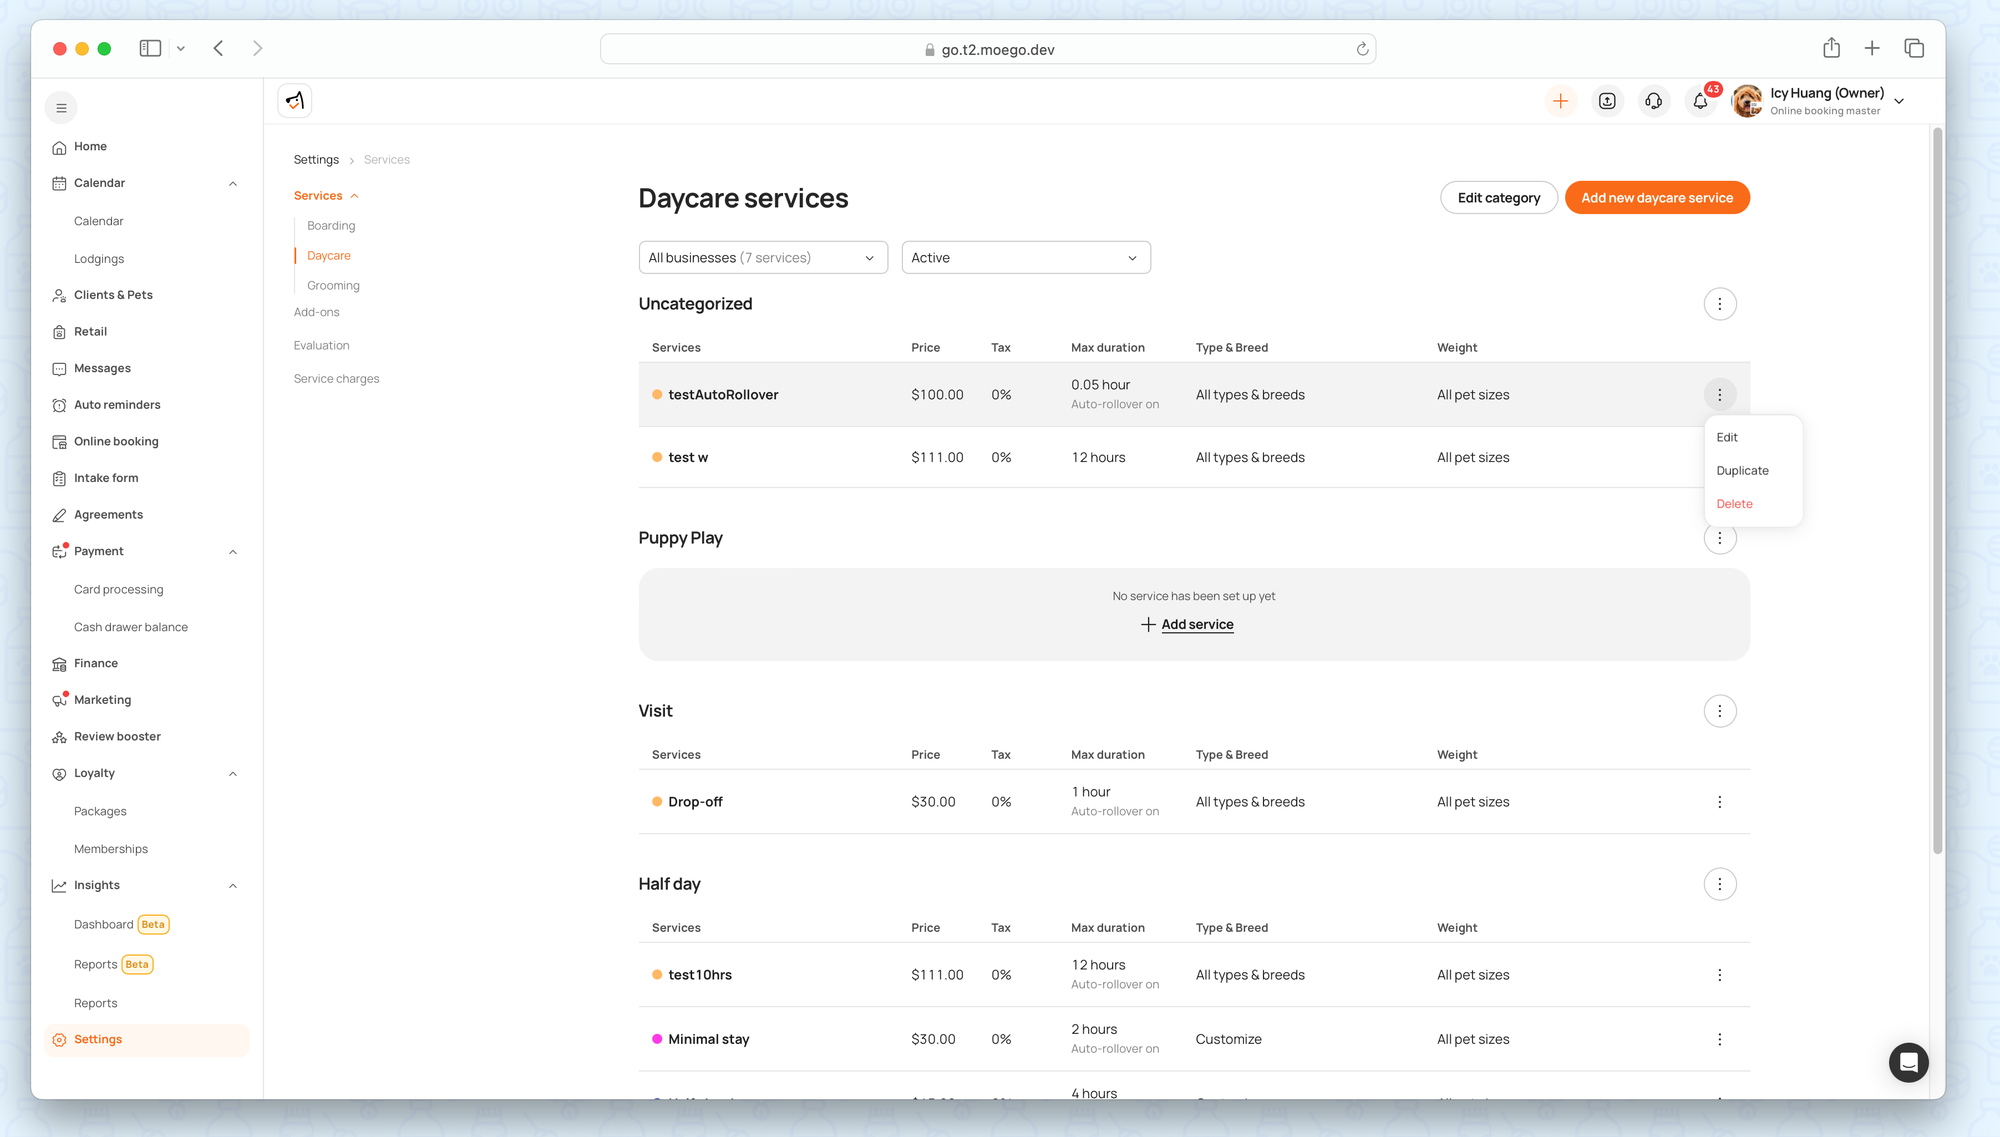2000x1137 pixels.
Task: Open the All businesses dropdown
Action: [x=762, y=258]
